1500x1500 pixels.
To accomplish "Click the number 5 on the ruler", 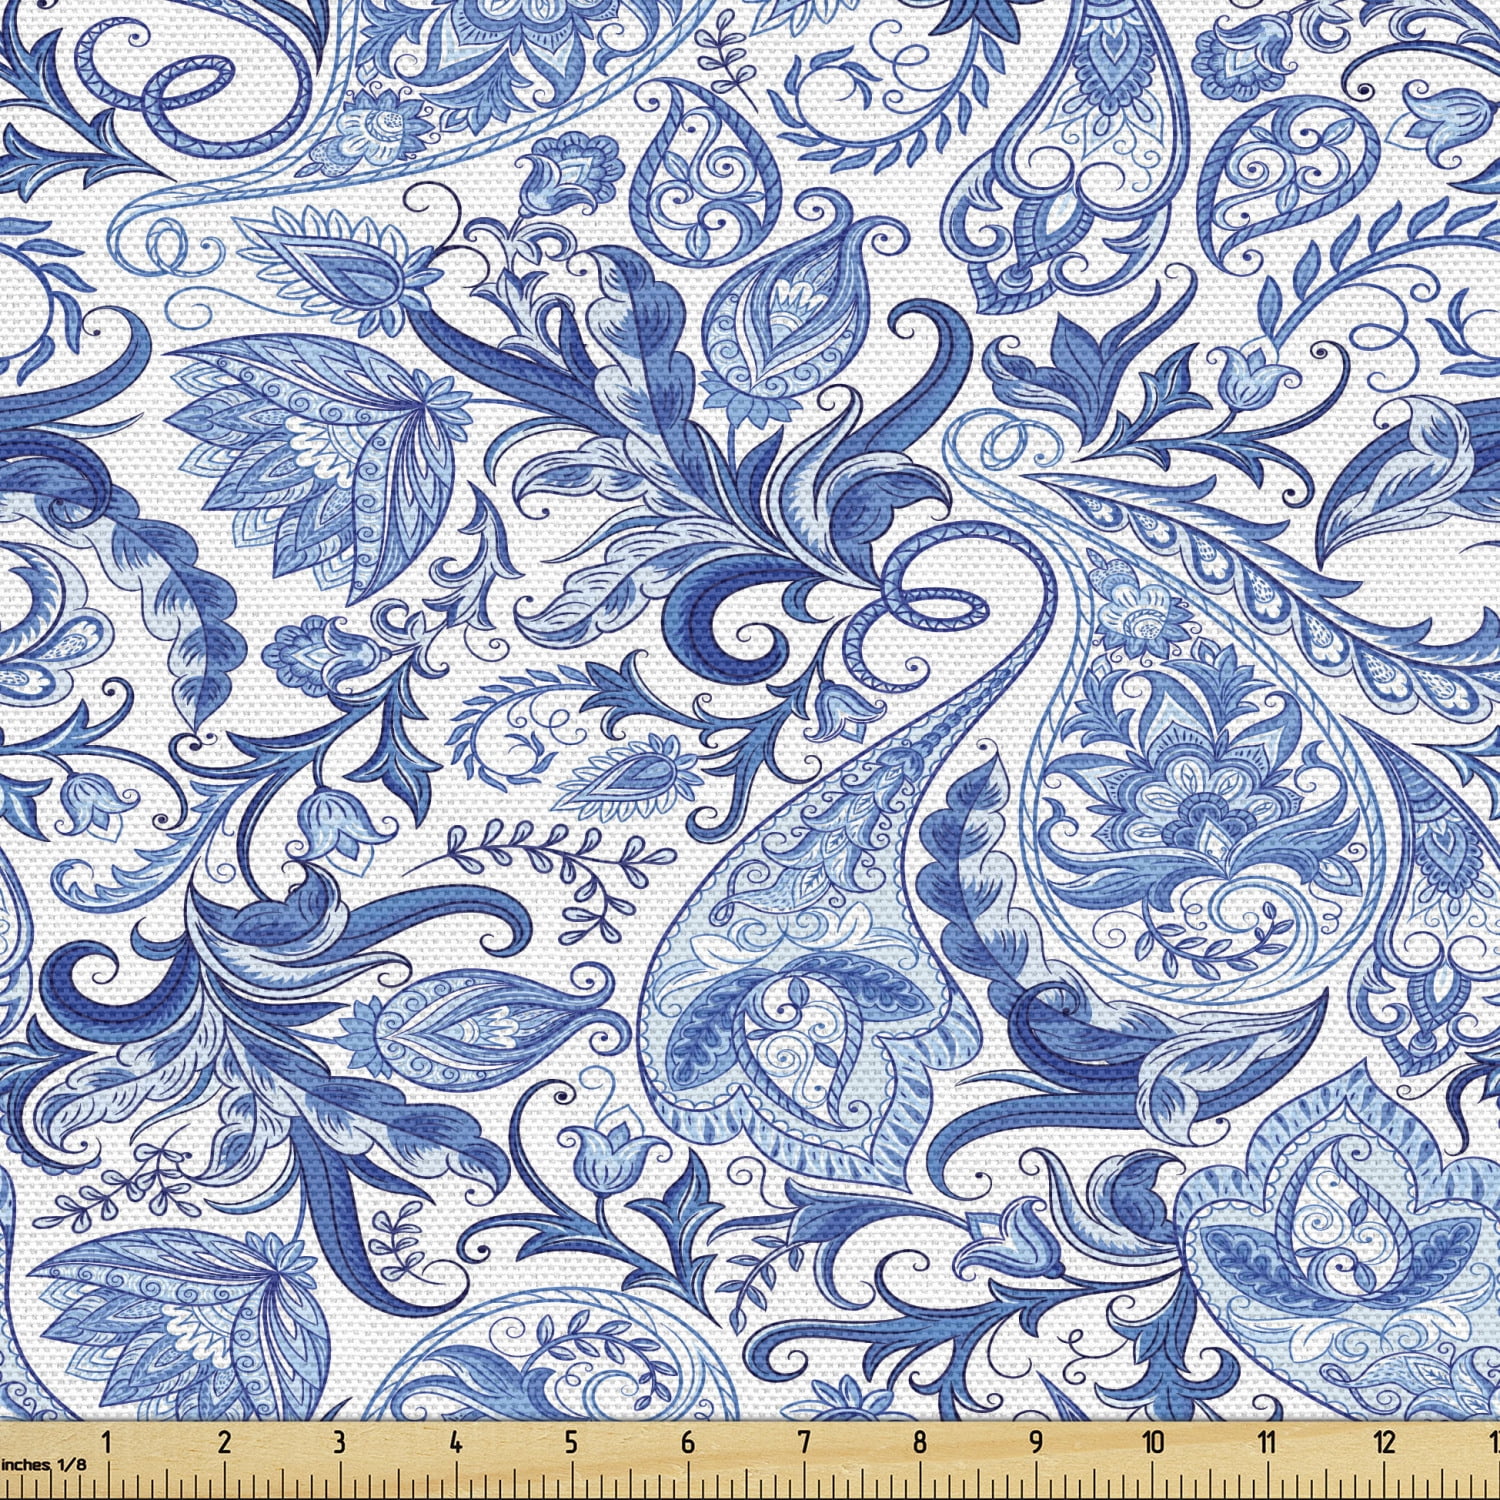I will tap(572, 1442).
